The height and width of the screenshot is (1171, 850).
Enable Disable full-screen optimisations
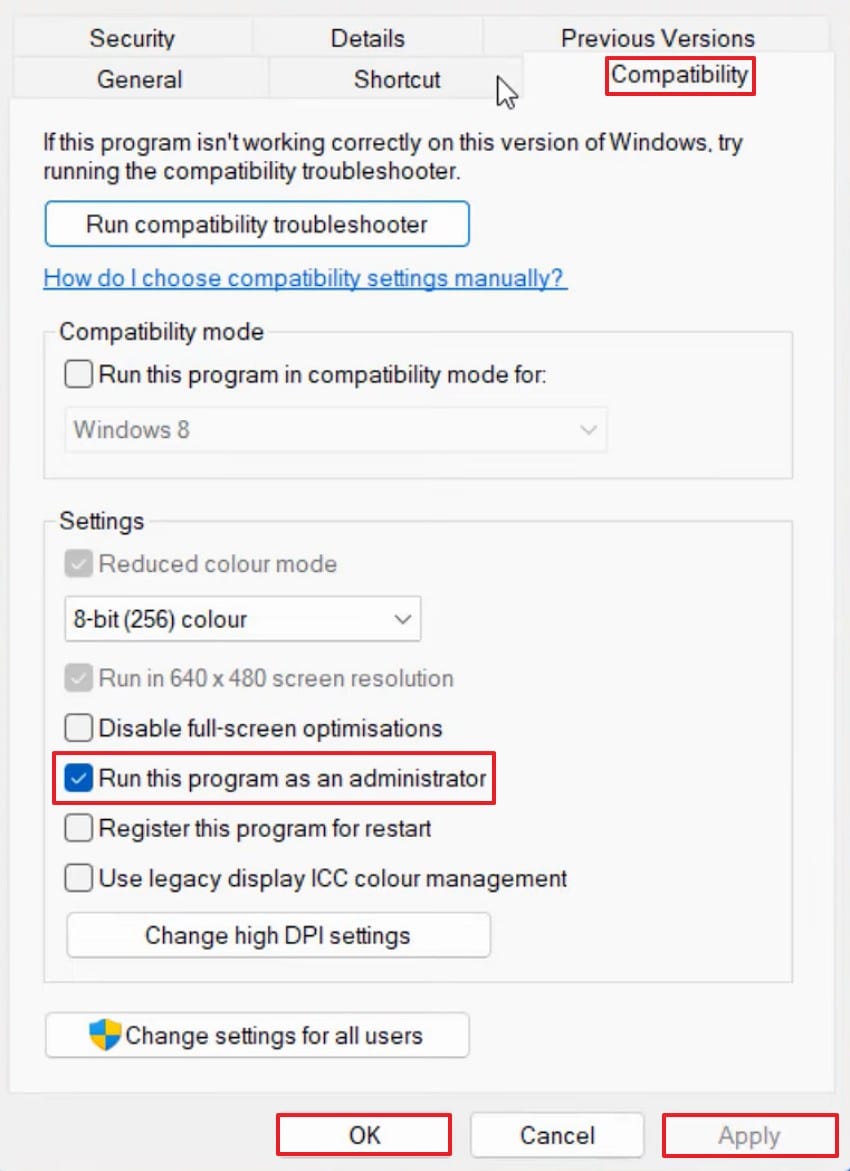[77, 727]
